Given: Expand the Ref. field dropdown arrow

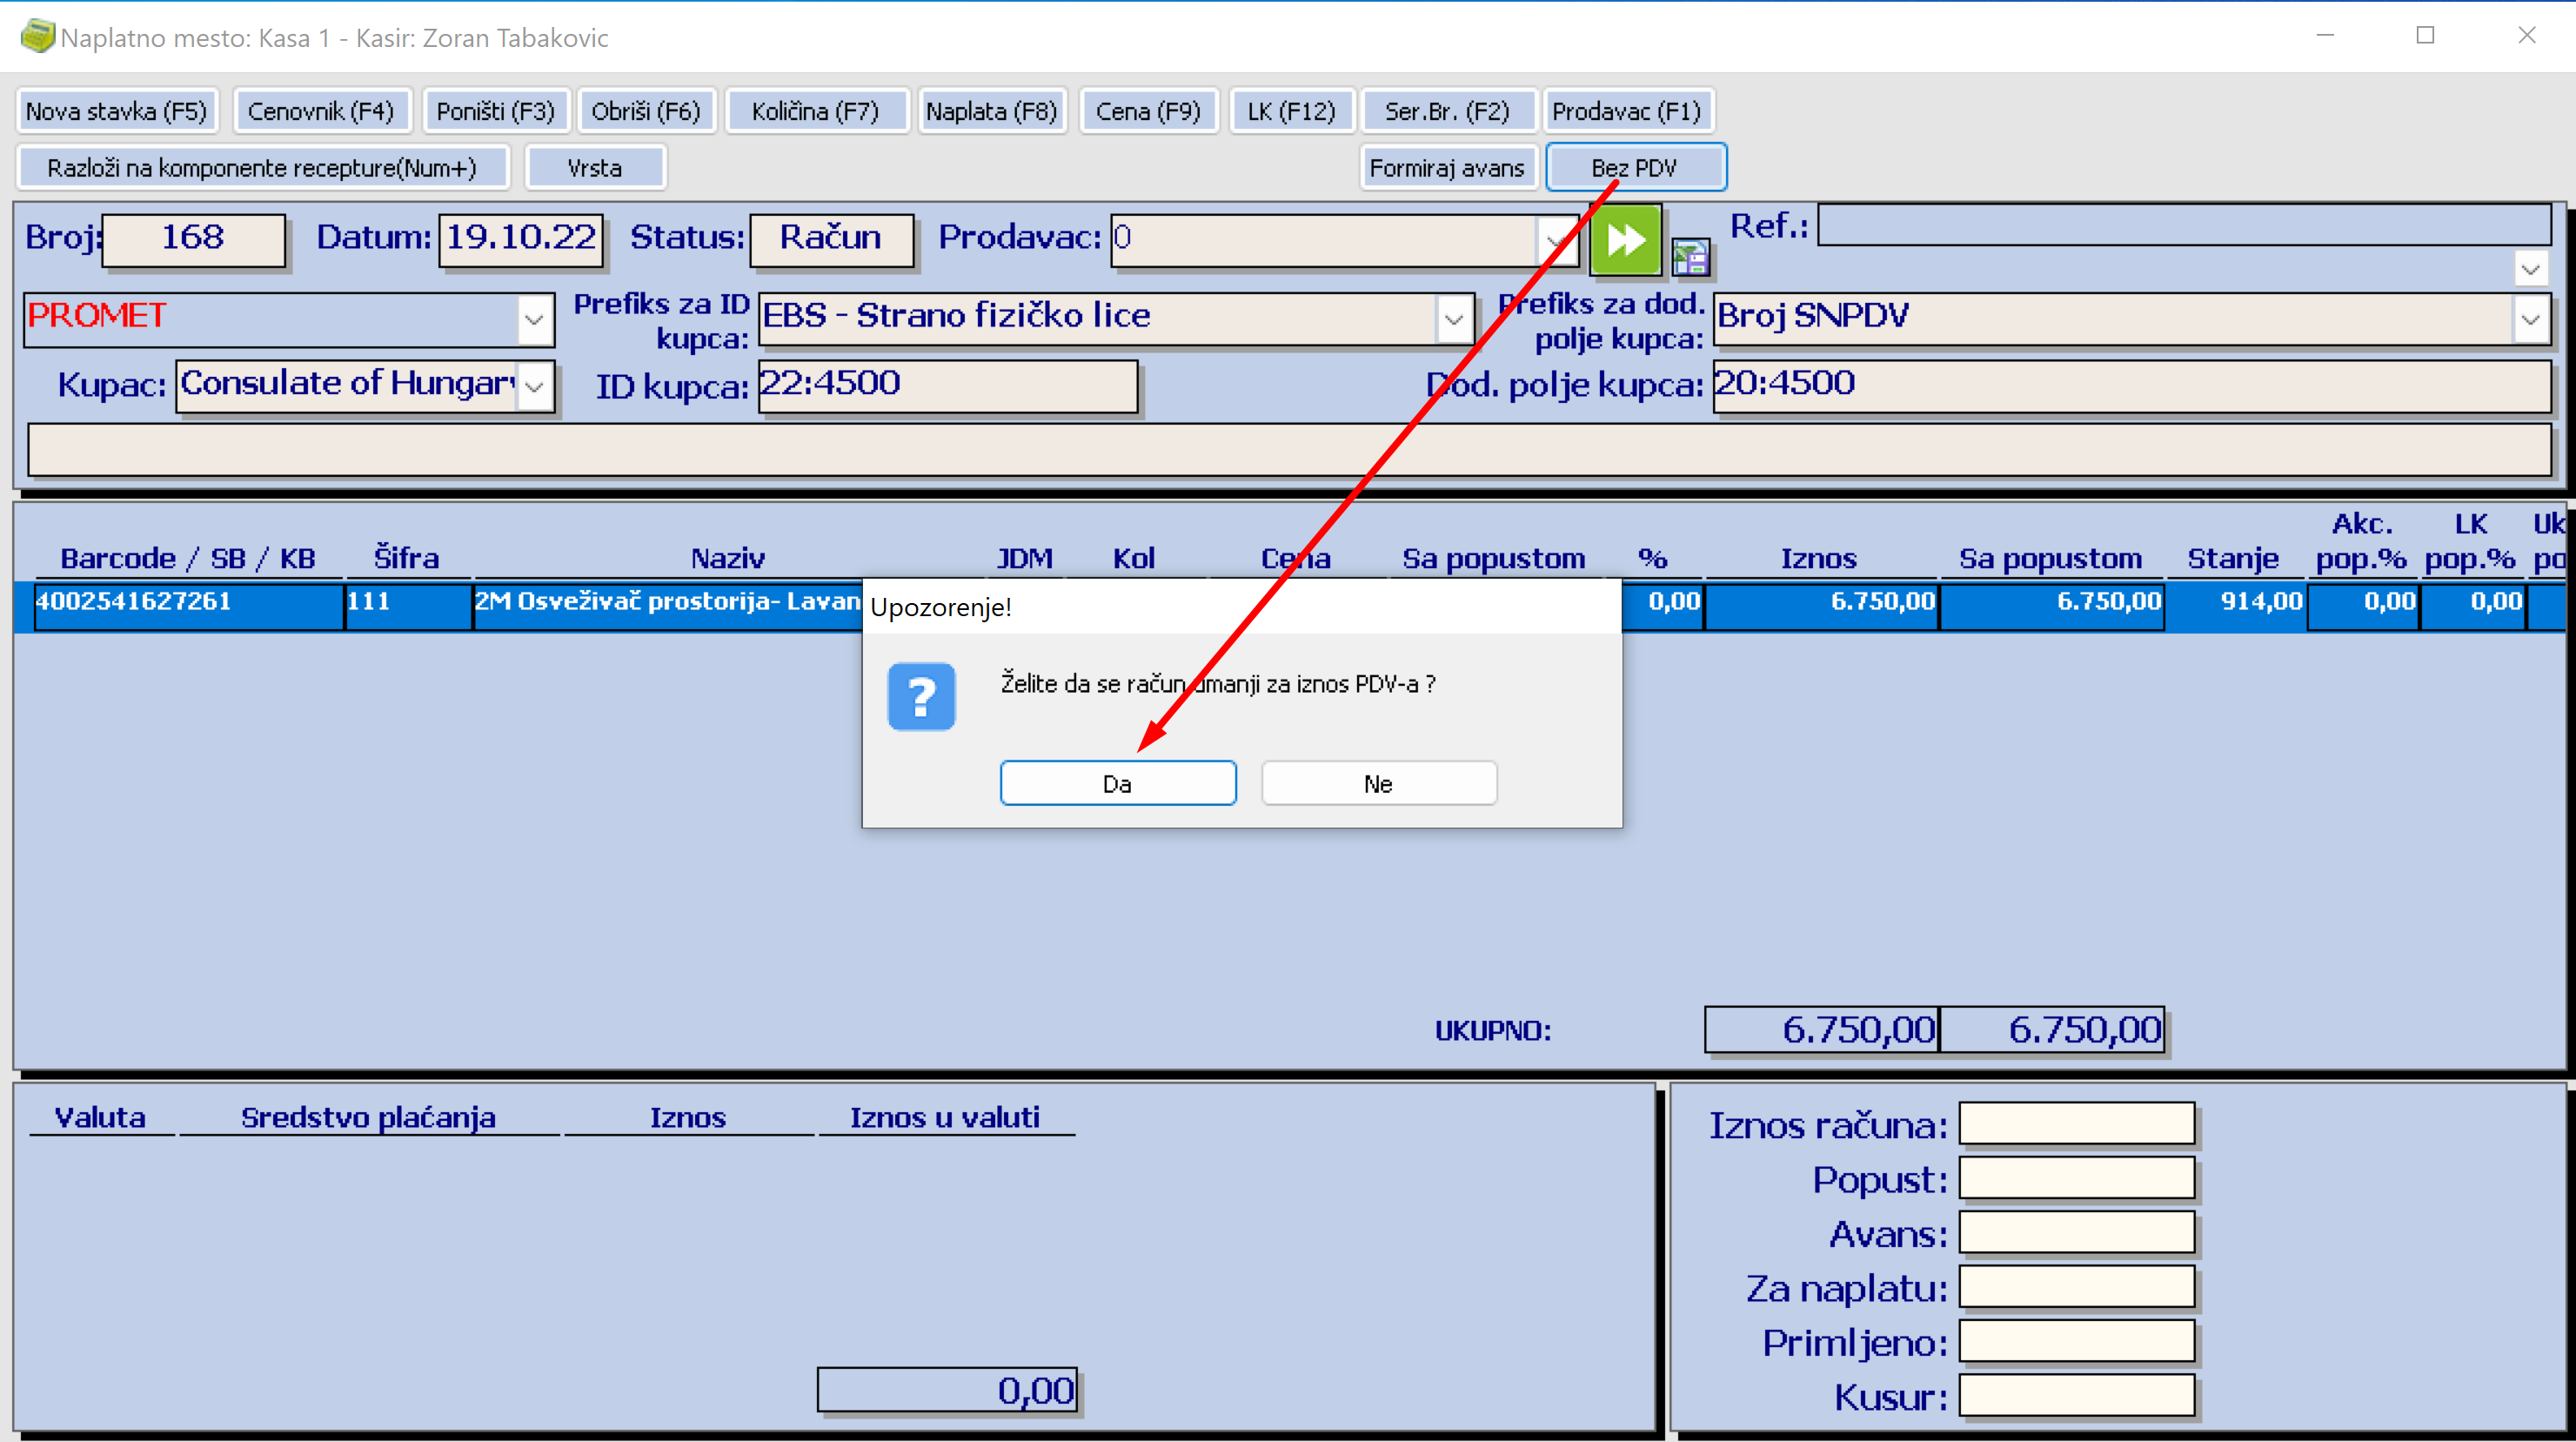Looking at the screenshot, I should (2530, 269).
